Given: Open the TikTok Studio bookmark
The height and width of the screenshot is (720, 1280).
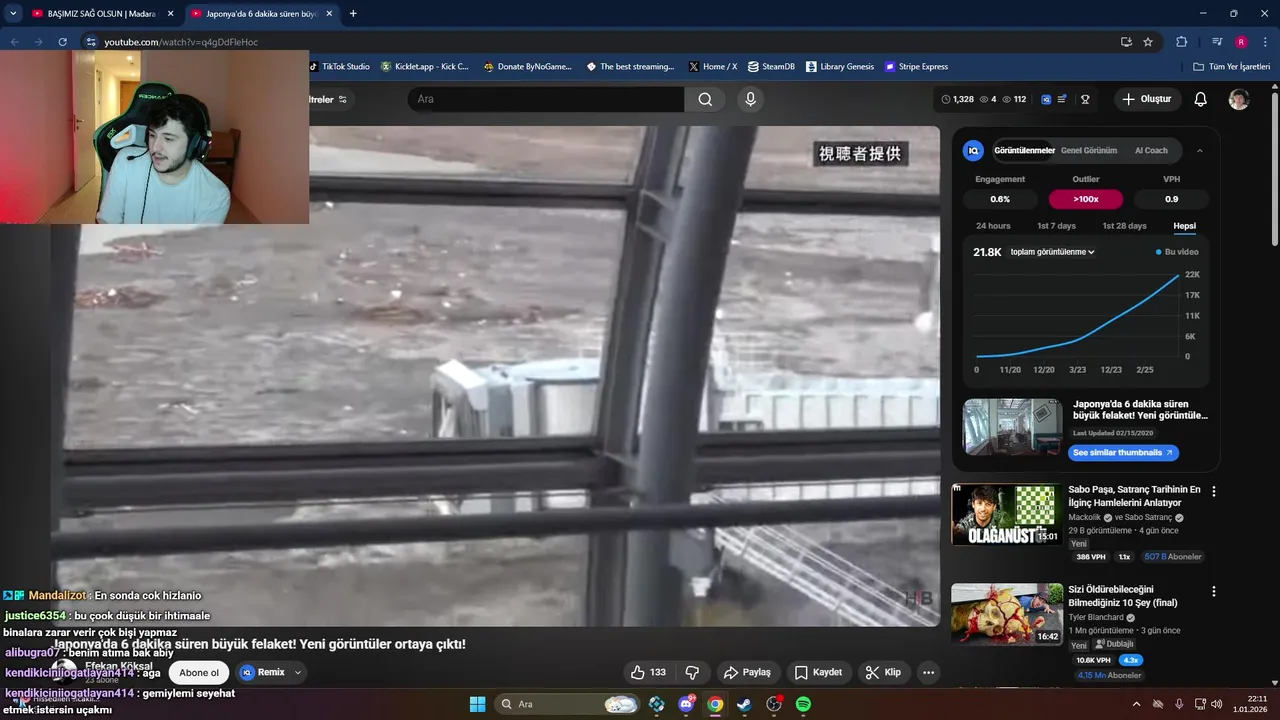Looking at the screenshot, I should pyautogui.click(x=338, y=67).
